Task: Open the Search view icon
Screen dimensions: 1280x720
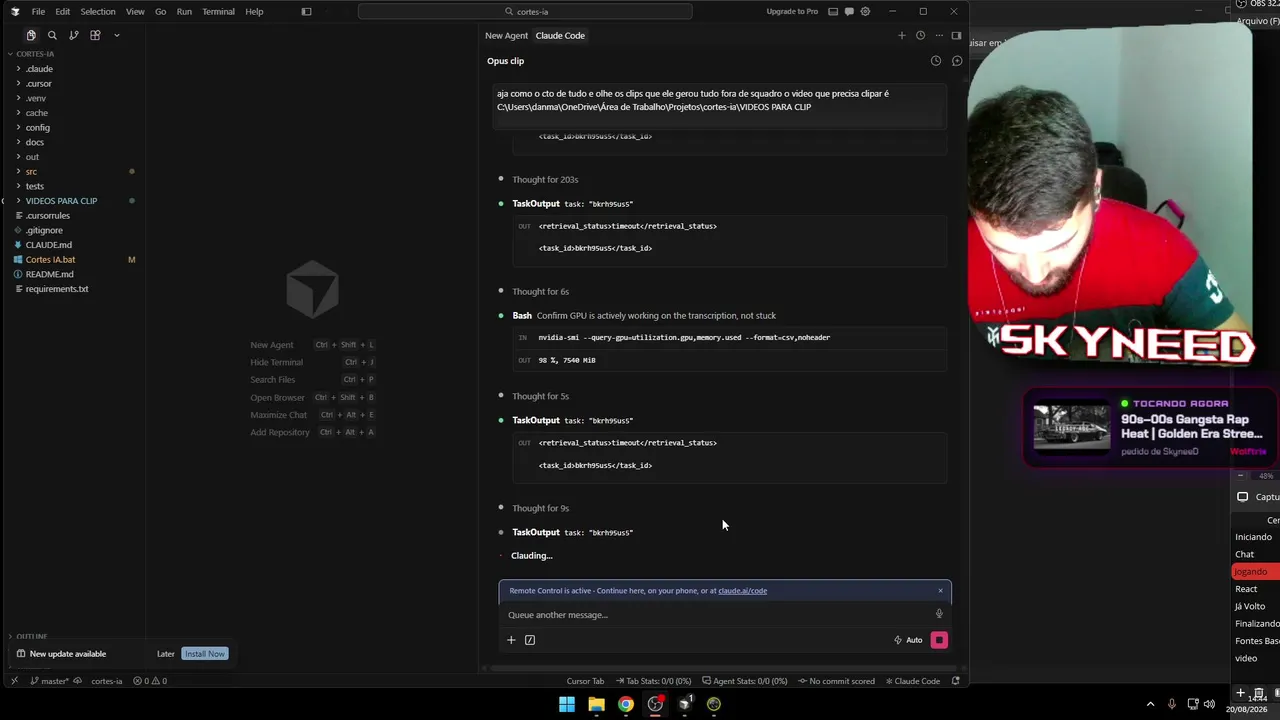Action: (x=52, y=35)
